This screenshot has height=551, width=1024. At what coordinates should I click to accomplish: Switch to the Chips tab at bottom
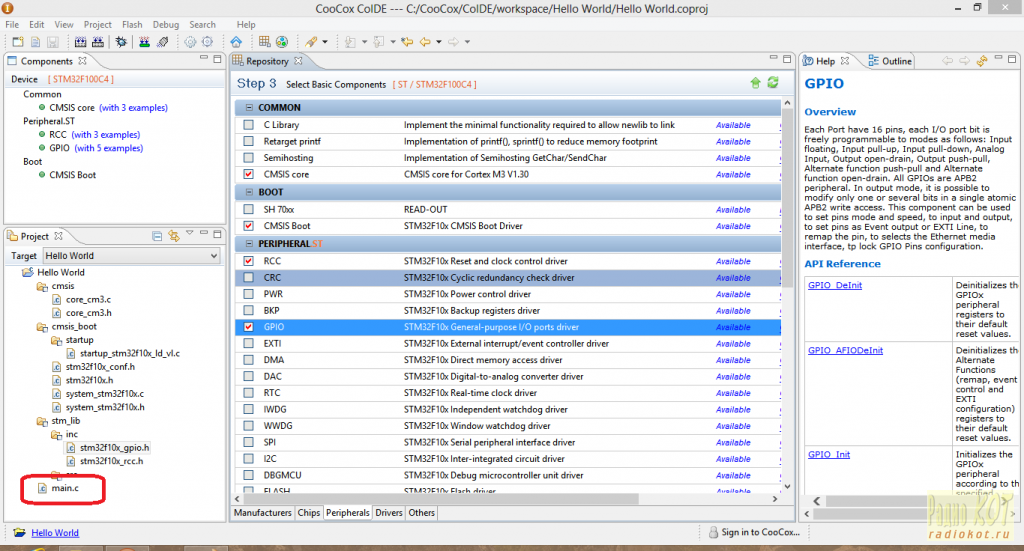309,512
